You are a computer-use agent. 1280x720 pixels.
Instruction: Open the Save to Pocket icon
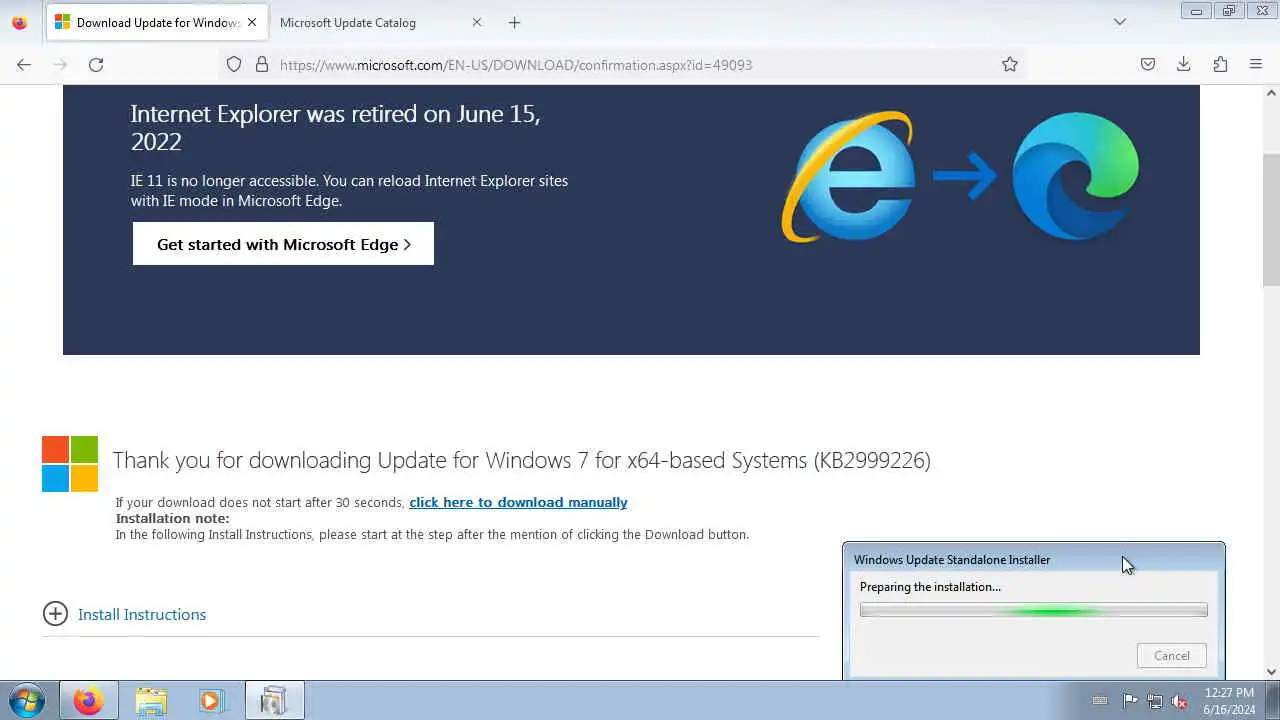point(1148,64)
